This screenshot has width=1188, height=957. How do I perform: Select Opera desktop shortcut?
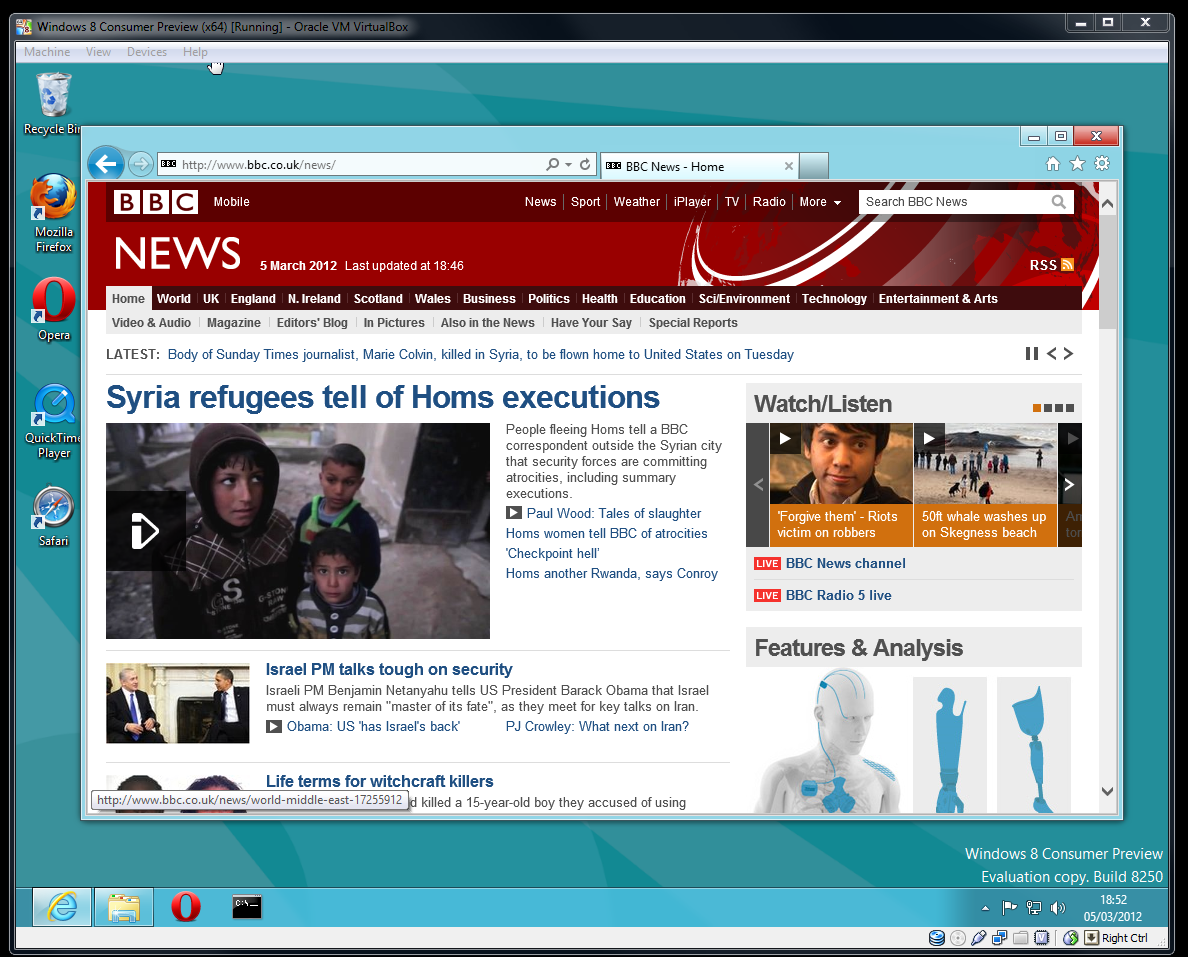(x=53, y=309)
